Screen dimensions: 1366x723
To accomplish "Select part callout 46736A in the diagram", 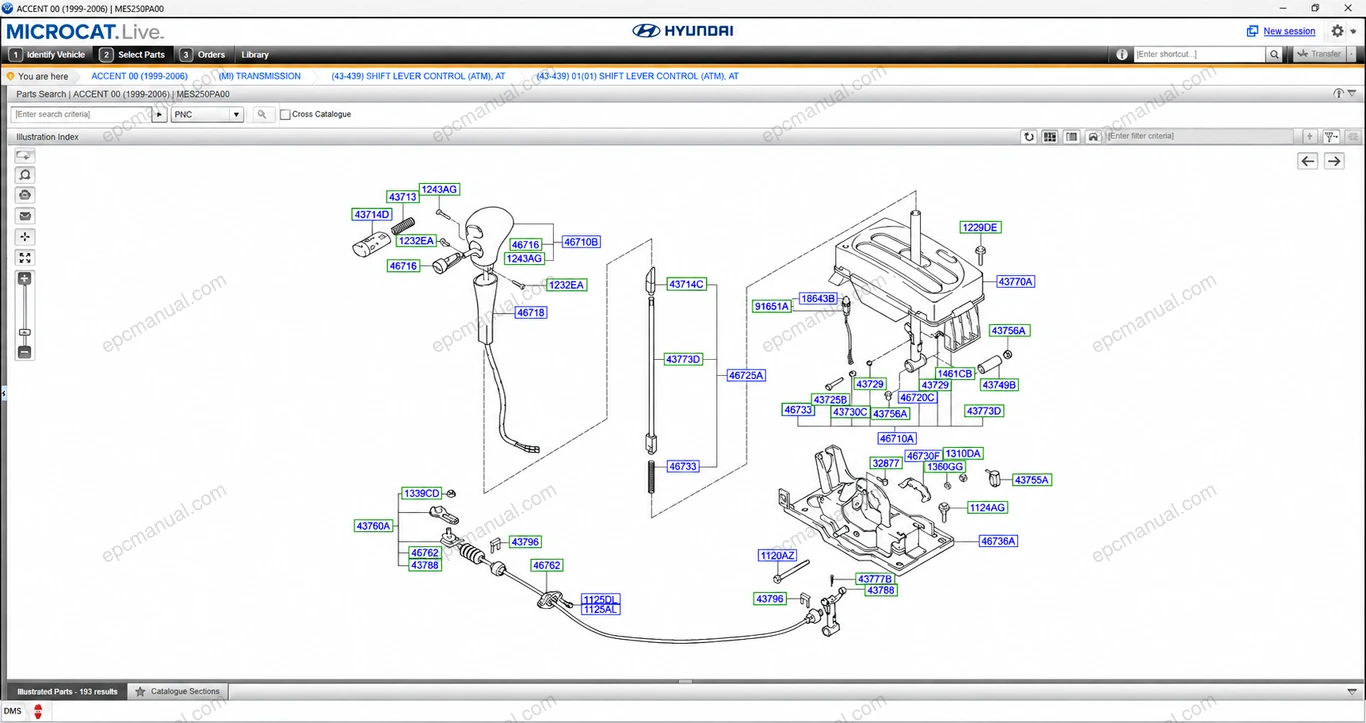I will click(998, 541).
